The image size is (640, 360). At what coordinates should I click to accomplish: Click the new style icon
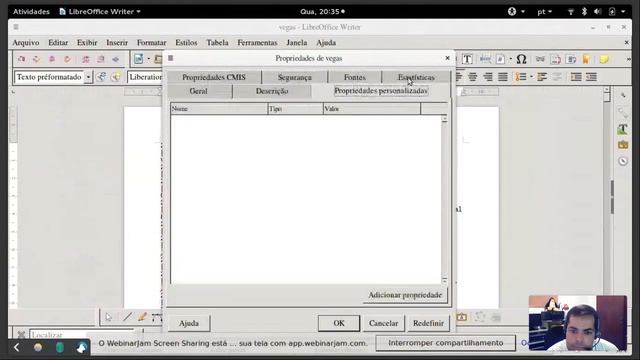(x=116, y=77)
